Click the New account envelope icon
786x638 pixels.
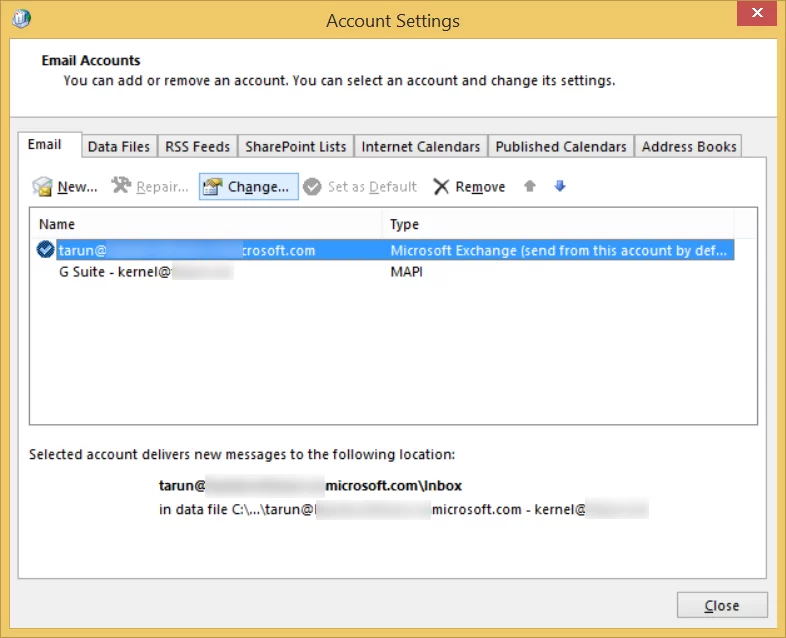tap(42, 186)
